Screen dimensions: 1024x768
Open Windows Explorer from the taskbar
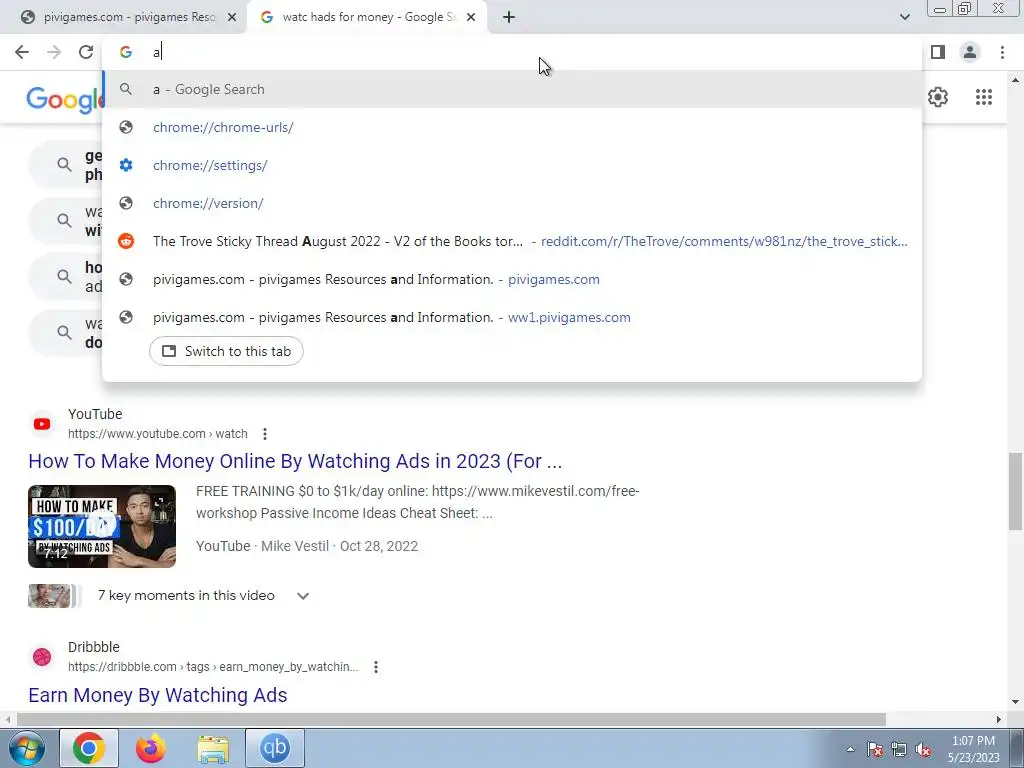(x=213, y=748)
